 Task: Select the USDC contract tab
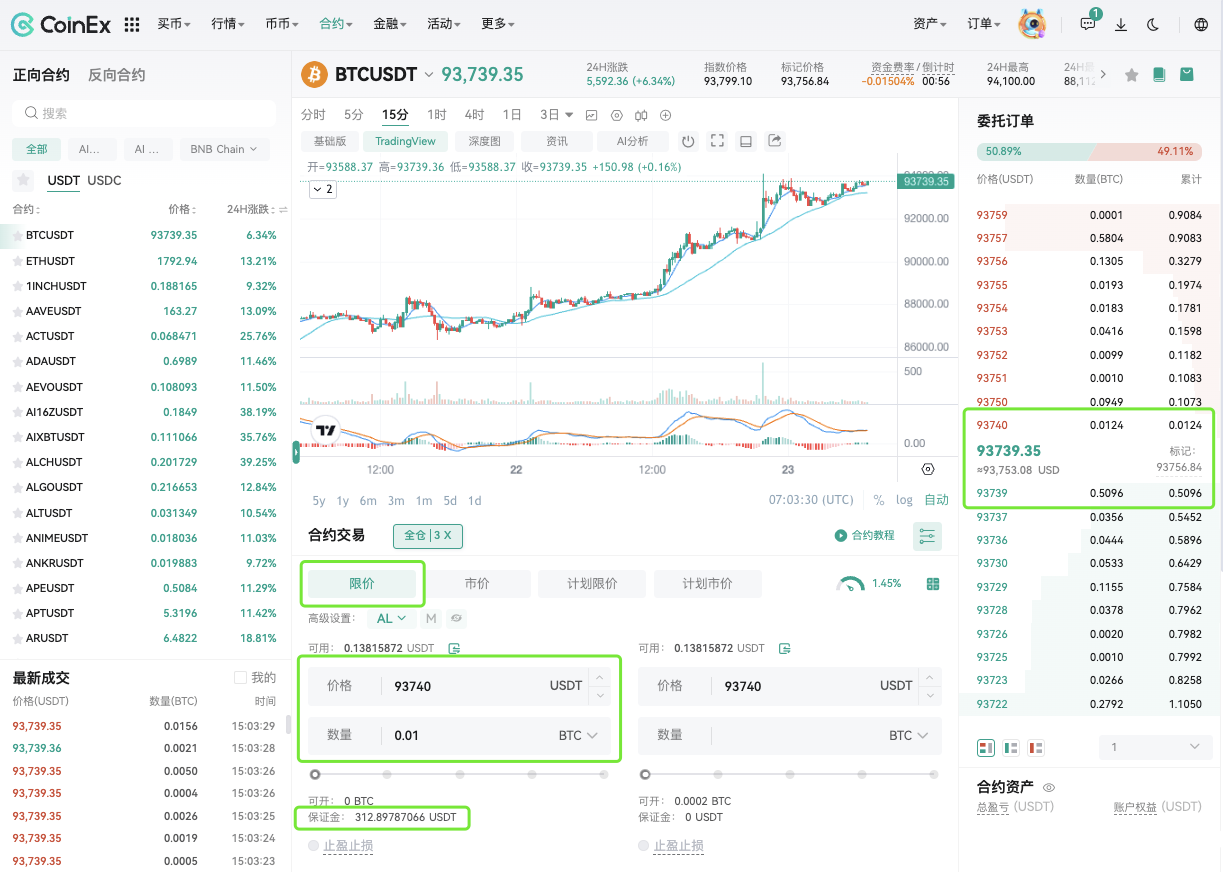click(105, 180)
